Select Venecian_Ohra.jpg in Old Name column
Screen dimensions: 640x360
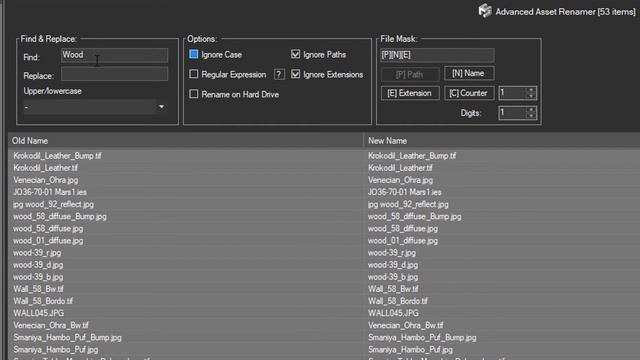(x=46, y=180)
